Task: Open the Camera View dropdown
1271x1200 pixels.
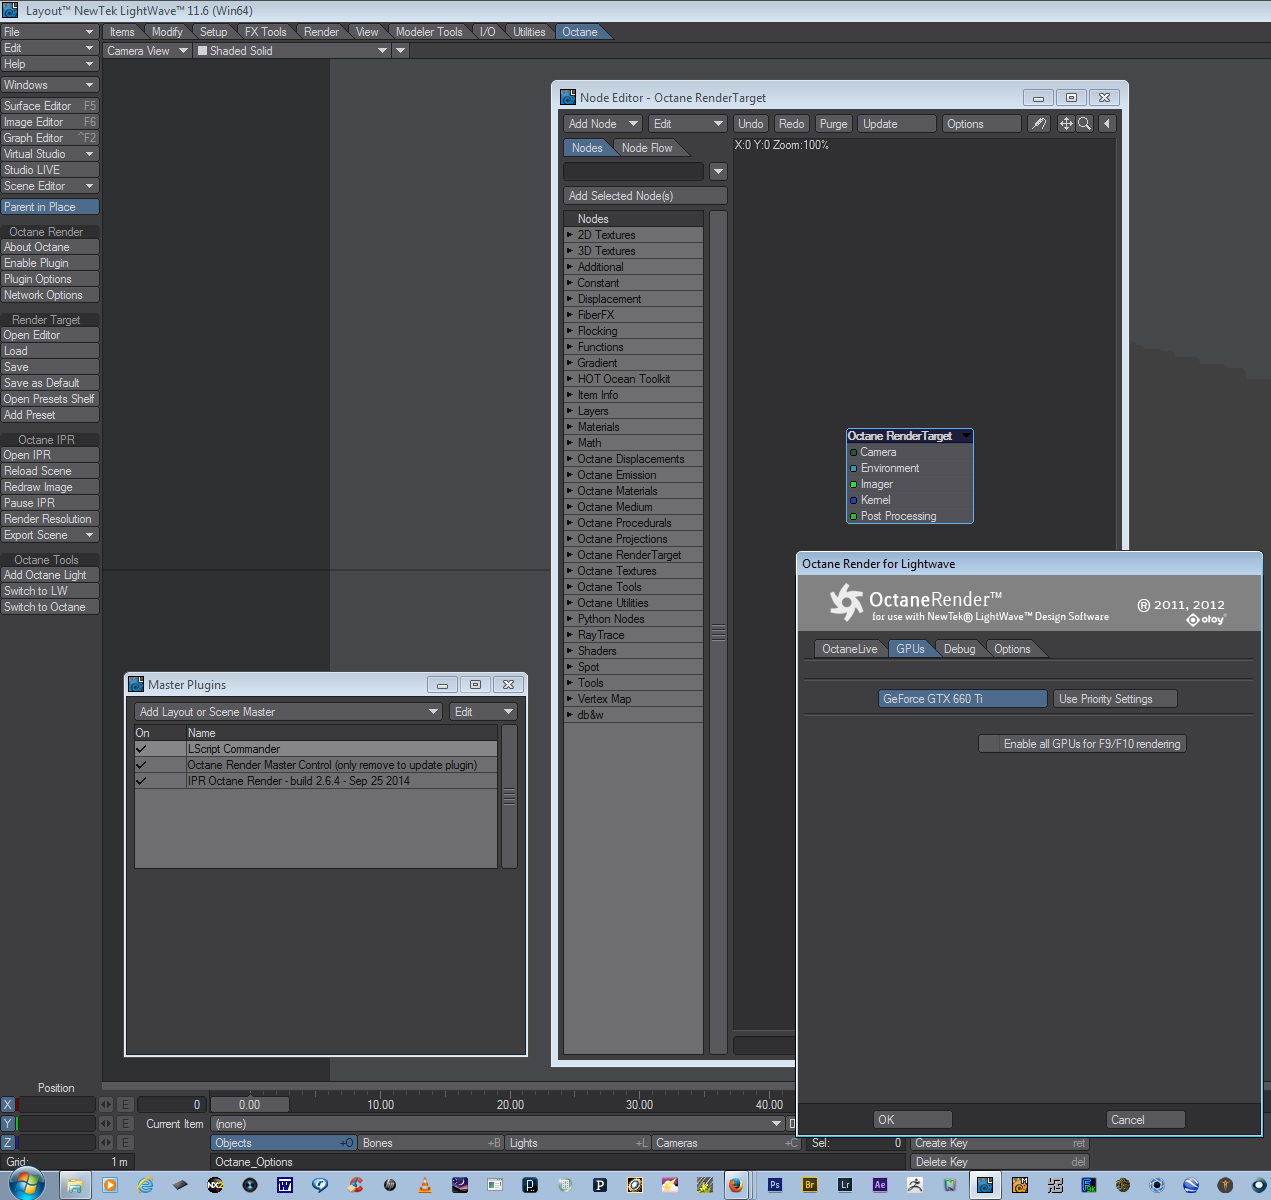Action: point(147,51)
